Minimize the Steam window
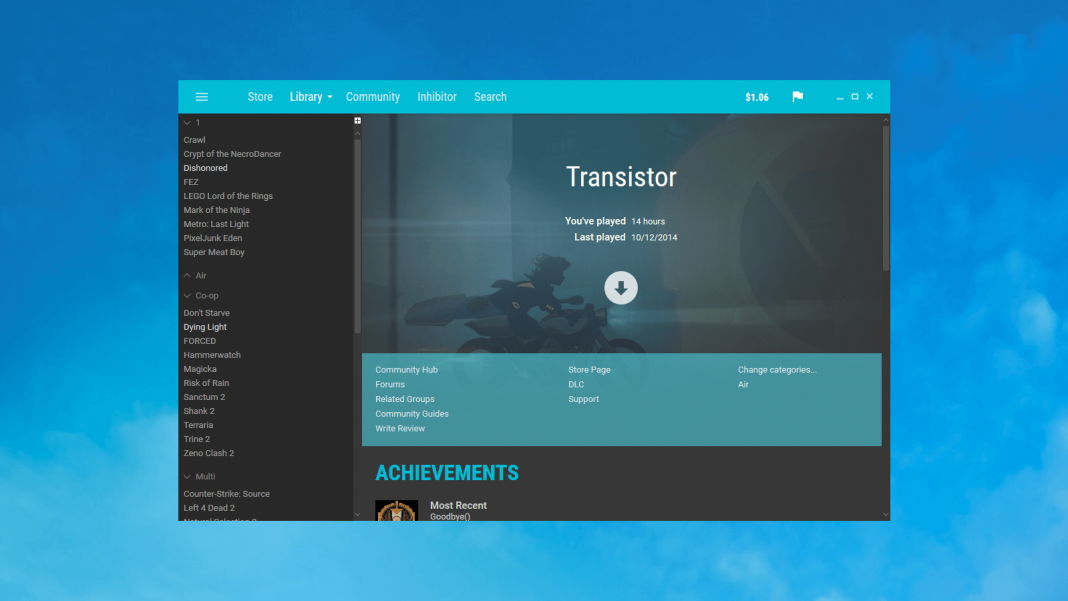The width and height of the screenshot is (1068, 601). tap(840, 97)
